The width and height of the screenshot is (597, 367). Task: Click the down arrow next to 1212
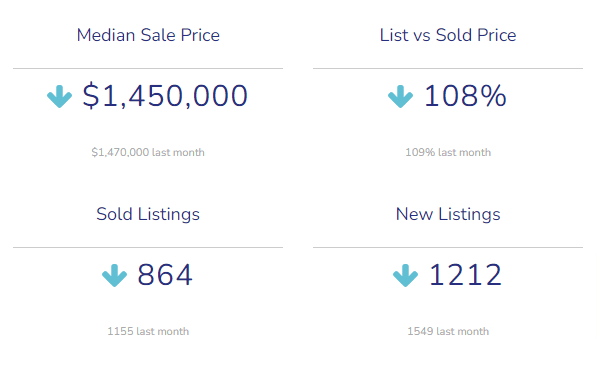405,275
